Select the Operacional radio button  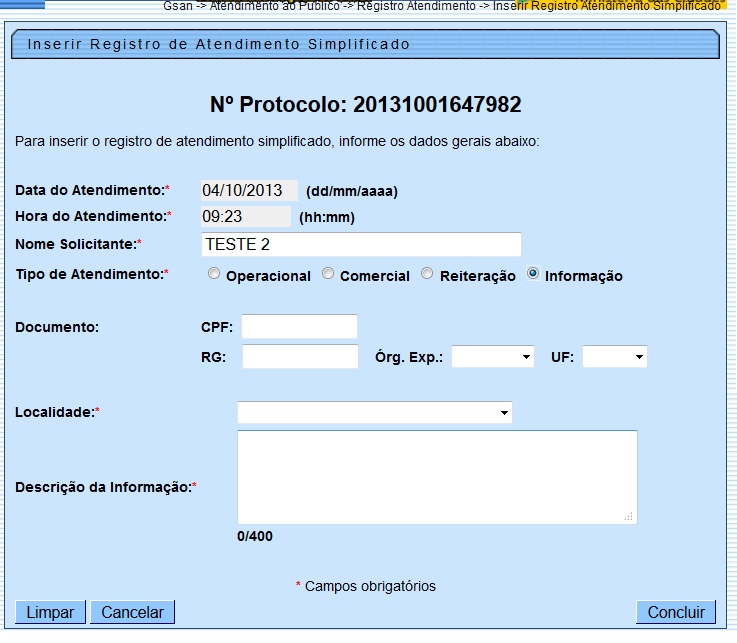pos(213,274)
